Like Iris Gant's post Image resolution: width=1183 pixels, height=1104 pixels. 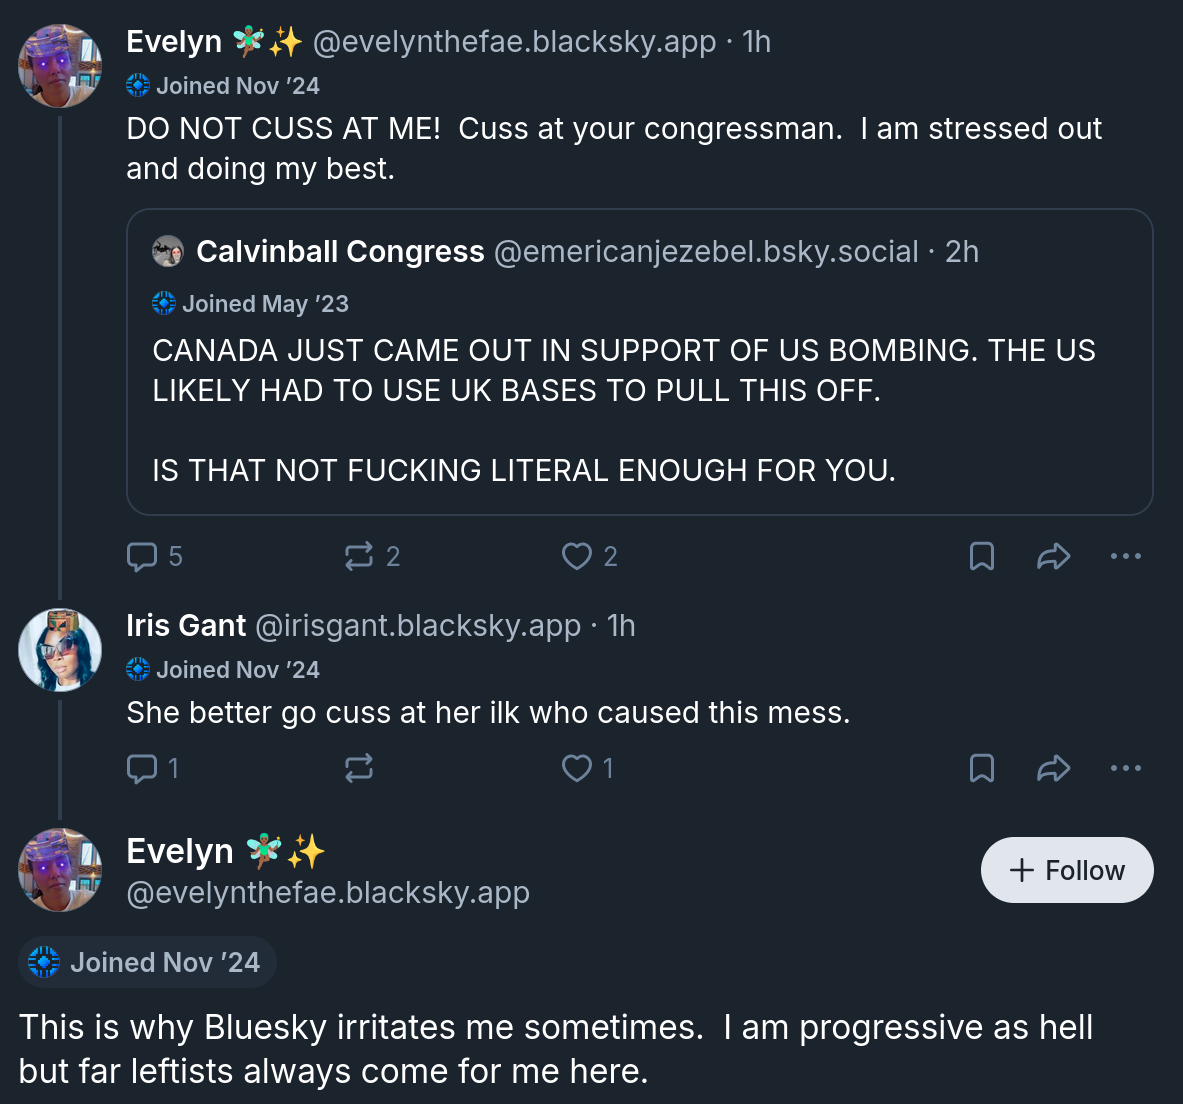tap(577, 768)
